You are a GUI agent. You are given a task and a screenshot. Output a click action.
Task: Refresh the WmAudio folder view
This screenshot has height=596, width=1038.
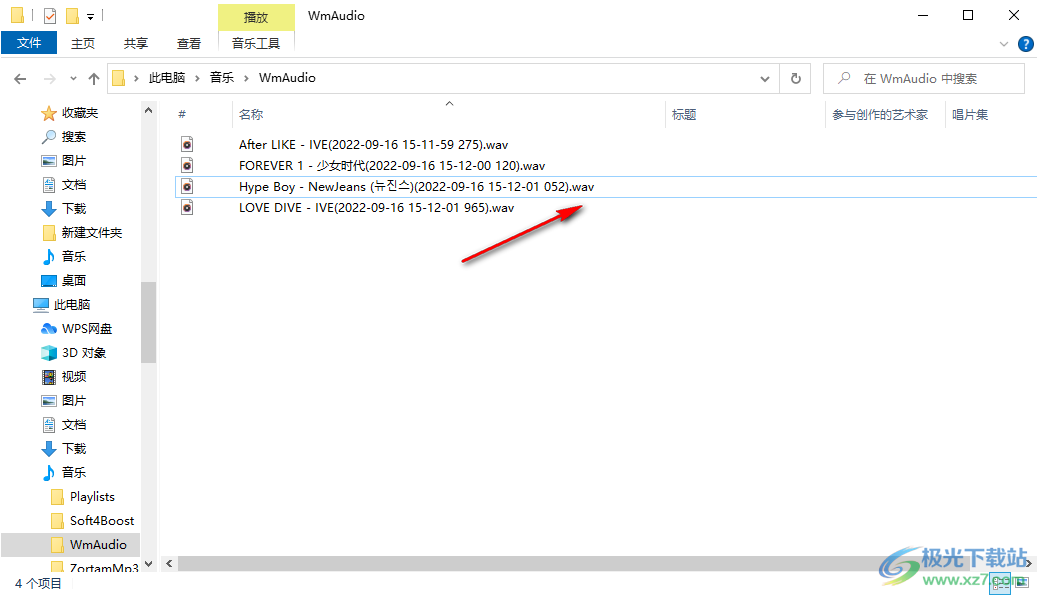[x=796, y=78]
